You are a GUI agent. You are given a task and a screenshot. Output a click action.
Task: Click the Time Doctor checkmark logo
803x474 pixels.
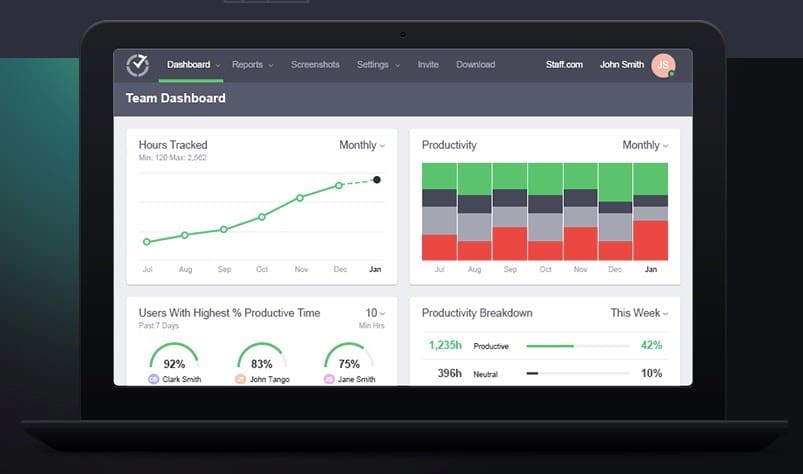pos(138,65)
